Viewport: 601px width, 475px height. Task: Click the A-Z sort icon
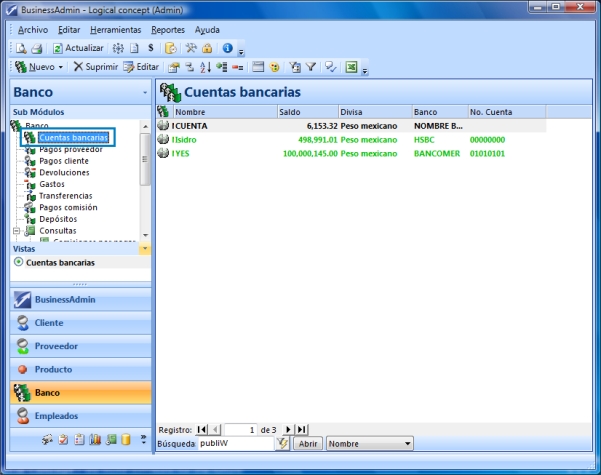point(206,67)
